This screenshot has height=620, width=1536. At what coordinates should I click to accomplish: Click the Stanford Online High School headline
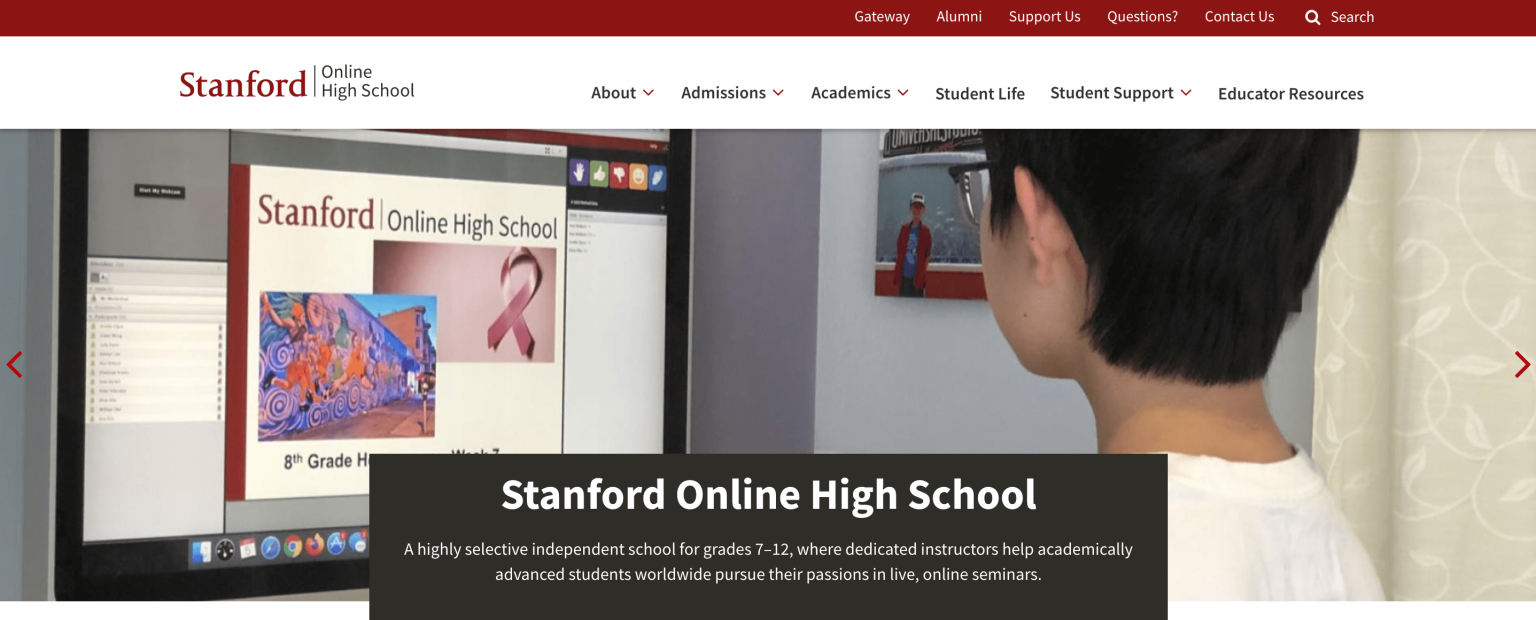[768, 494]
